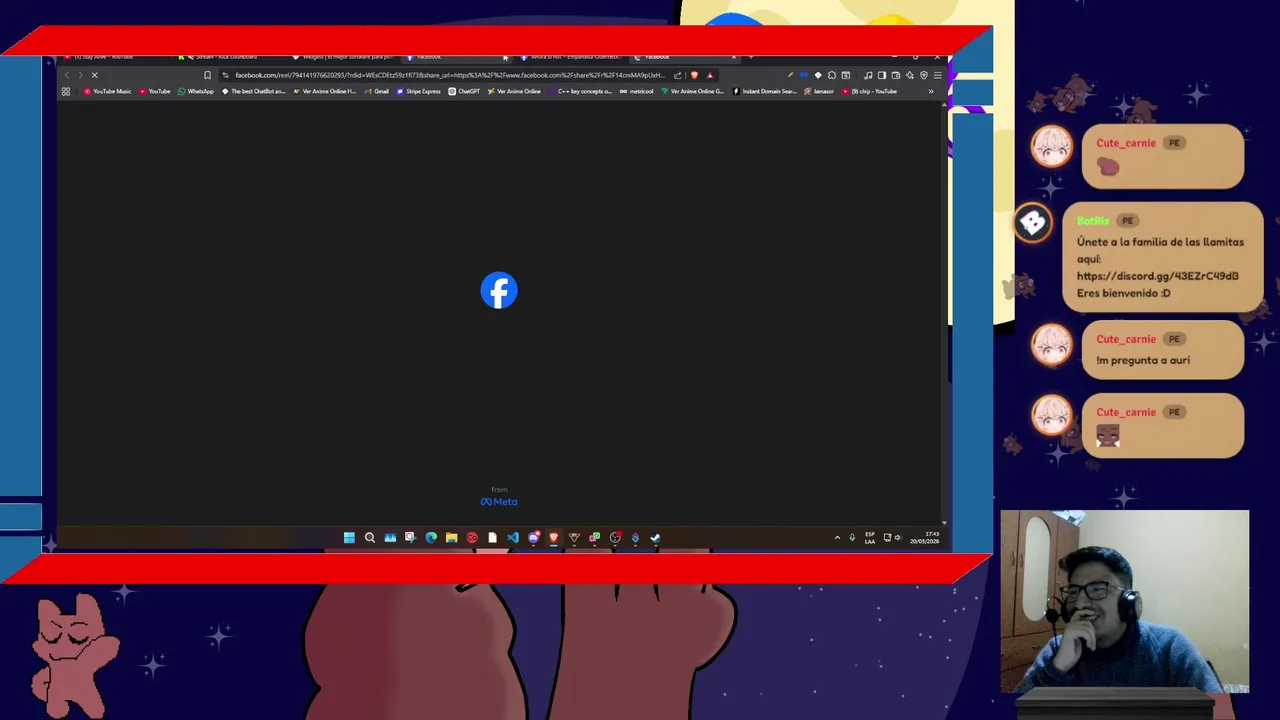
Task: Click the Facebook logo in page center
Action: [x=499, y=291]
